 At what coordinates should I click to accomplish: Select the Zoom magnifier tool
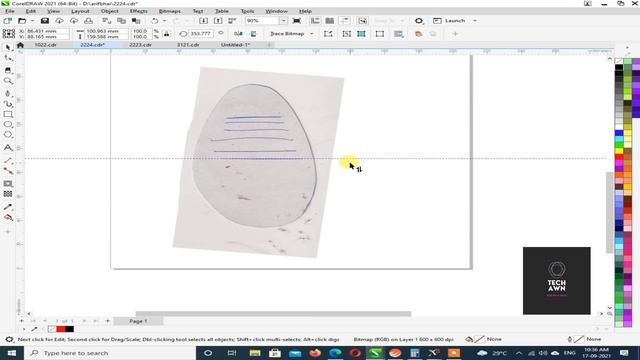tap(8, 81)
